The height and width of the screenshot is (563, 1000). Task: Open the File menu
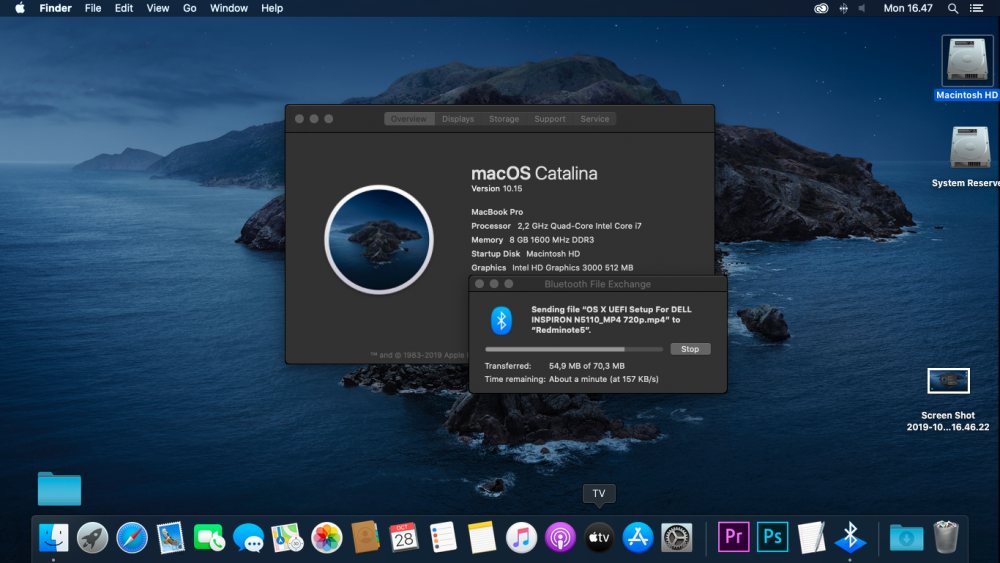[93, 8]
